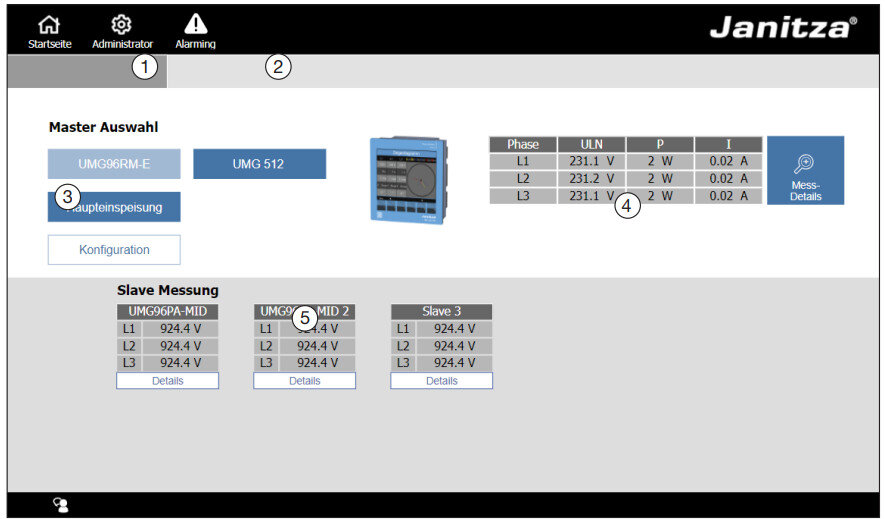Open the Administrator gear icon

tap(122, 26)
